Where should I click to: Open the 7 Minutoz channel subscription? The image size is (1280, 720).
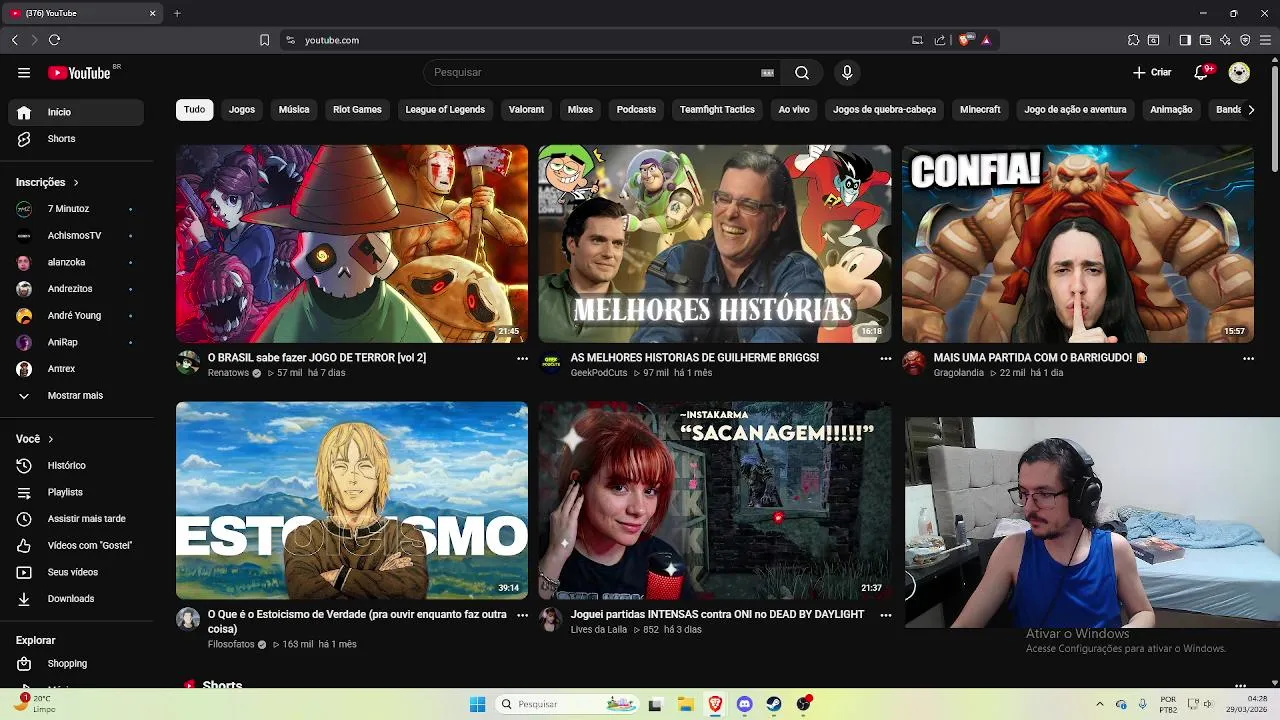[x=76, y=209]
